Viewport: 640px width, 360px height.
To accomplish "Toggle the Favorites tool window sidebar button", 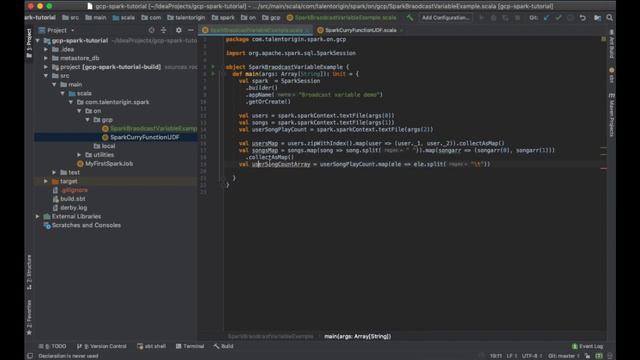I will [29, 318].
